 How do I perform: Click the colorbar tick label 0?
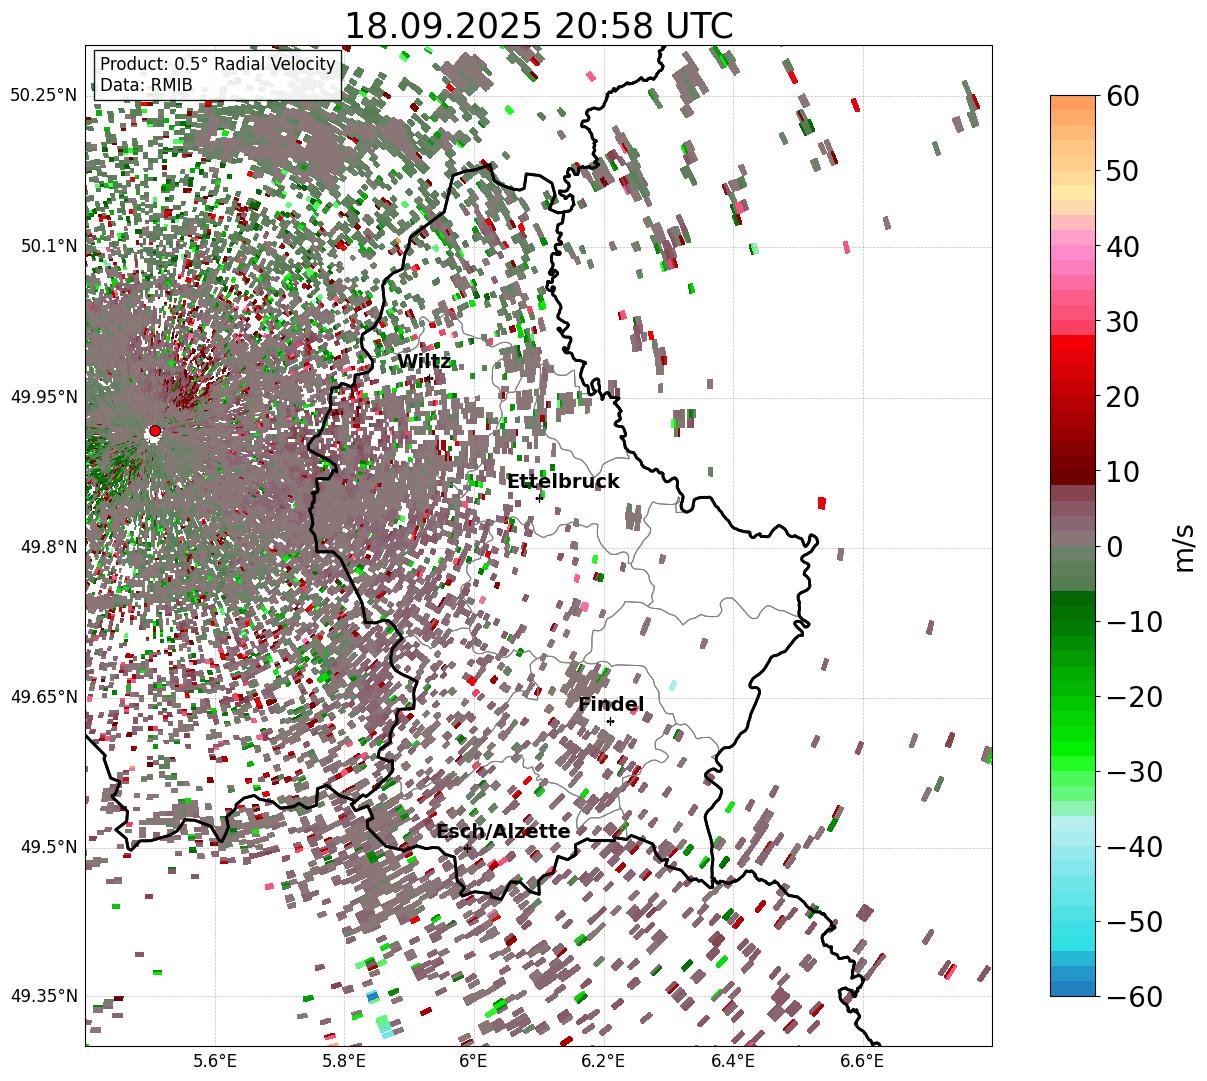pyautogui.click(x=1114, y=546)
